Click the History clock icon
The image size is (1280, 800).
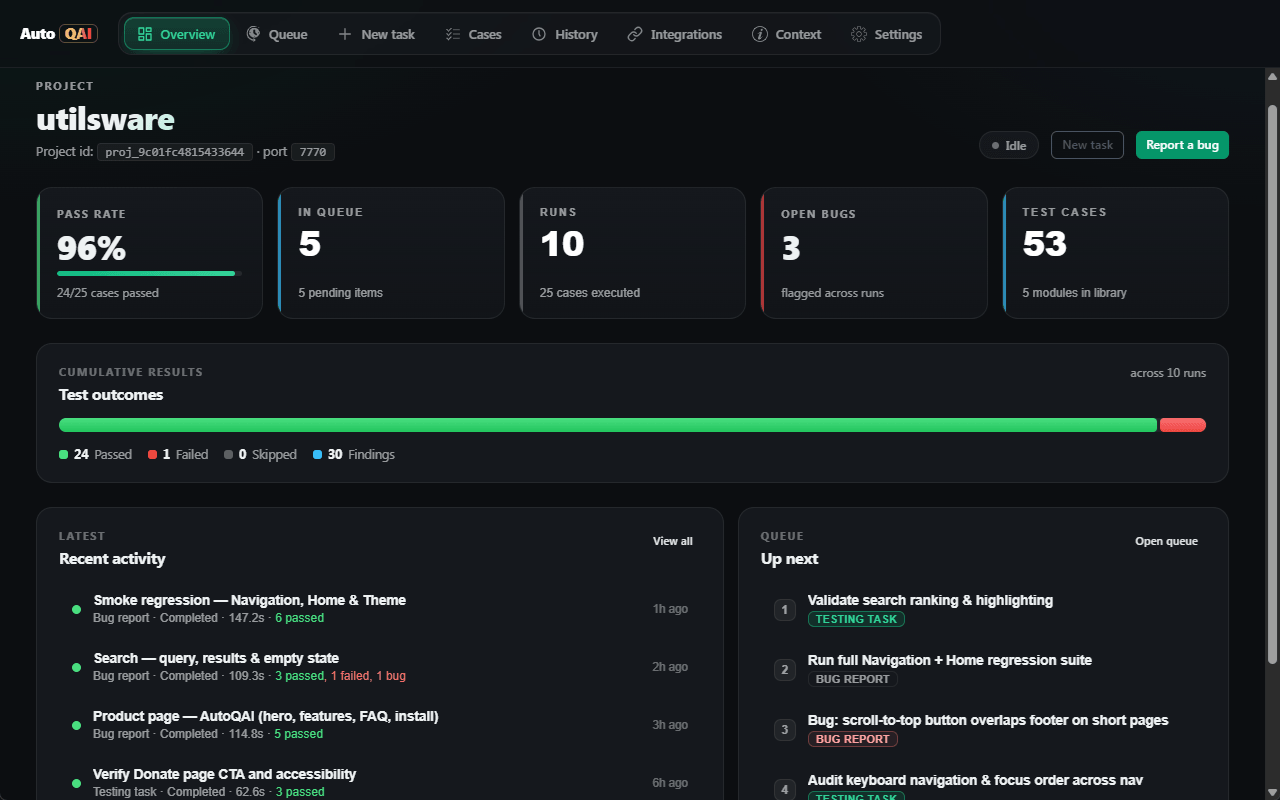[x=539, y=34]
